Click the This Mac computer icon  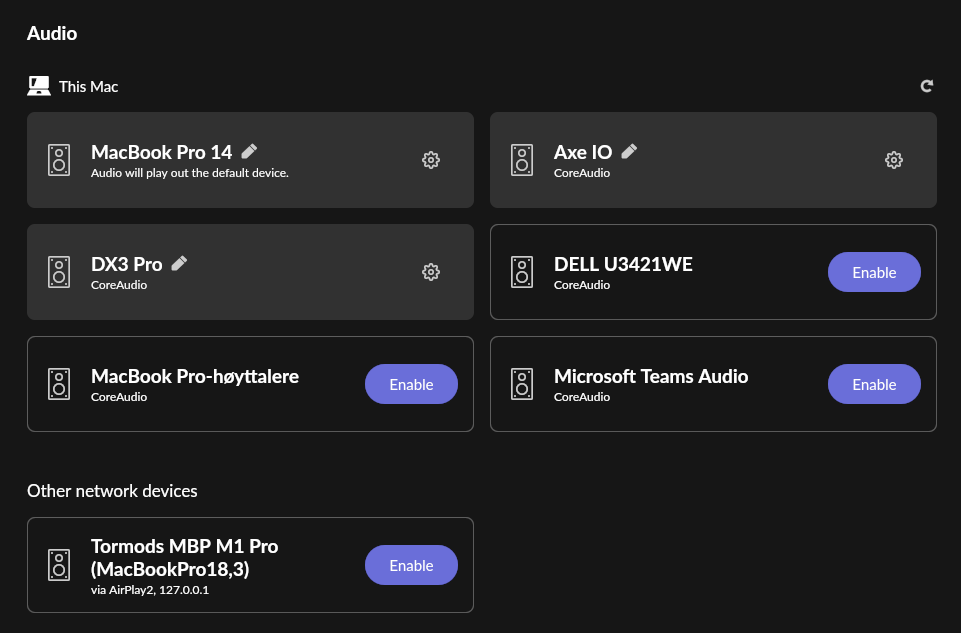click(x=39, y=86)
